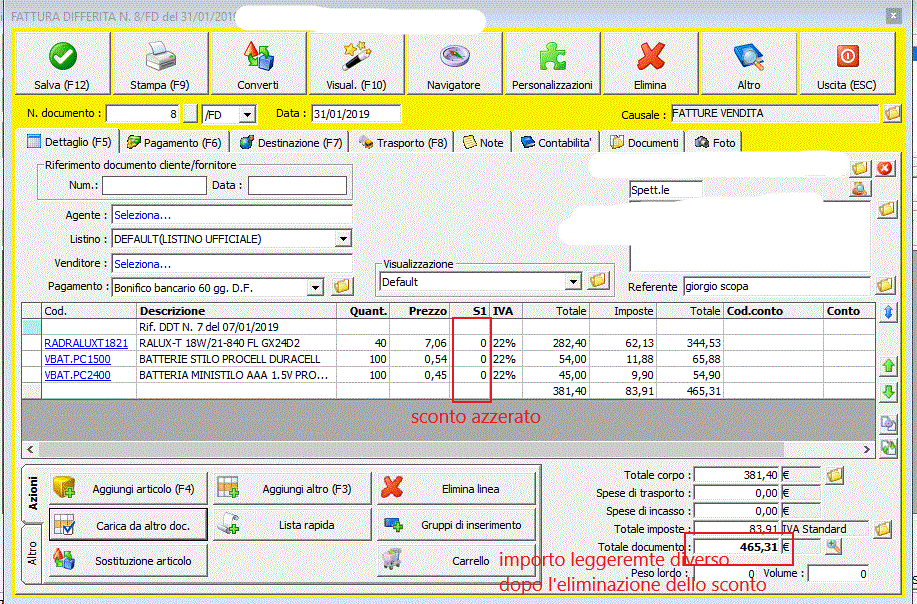Open article link RADRALUXT1821
This screenshot has width=917, height=604.
point(86,343)
